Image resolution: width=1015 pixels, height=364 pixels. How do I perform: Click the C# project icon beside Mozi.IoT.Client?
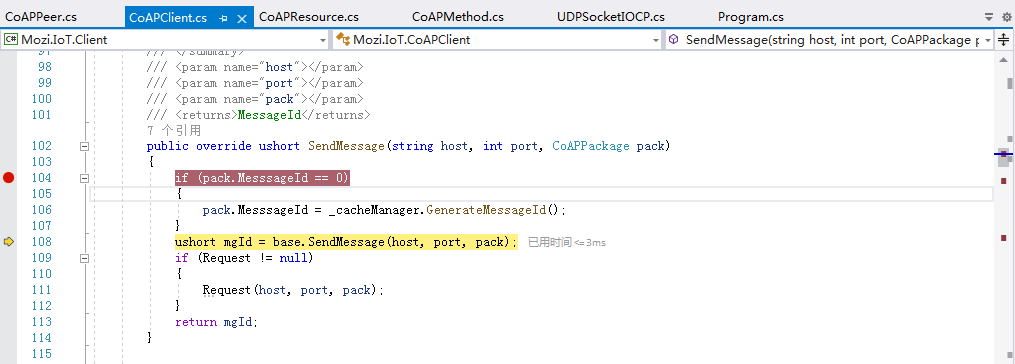click(x=11, y=40)
